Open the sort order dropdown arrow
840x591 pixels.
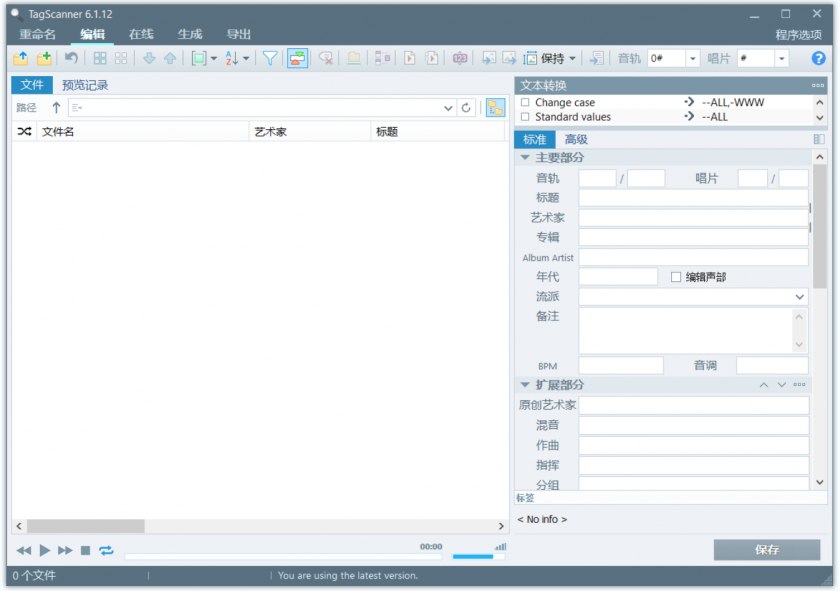246,58
